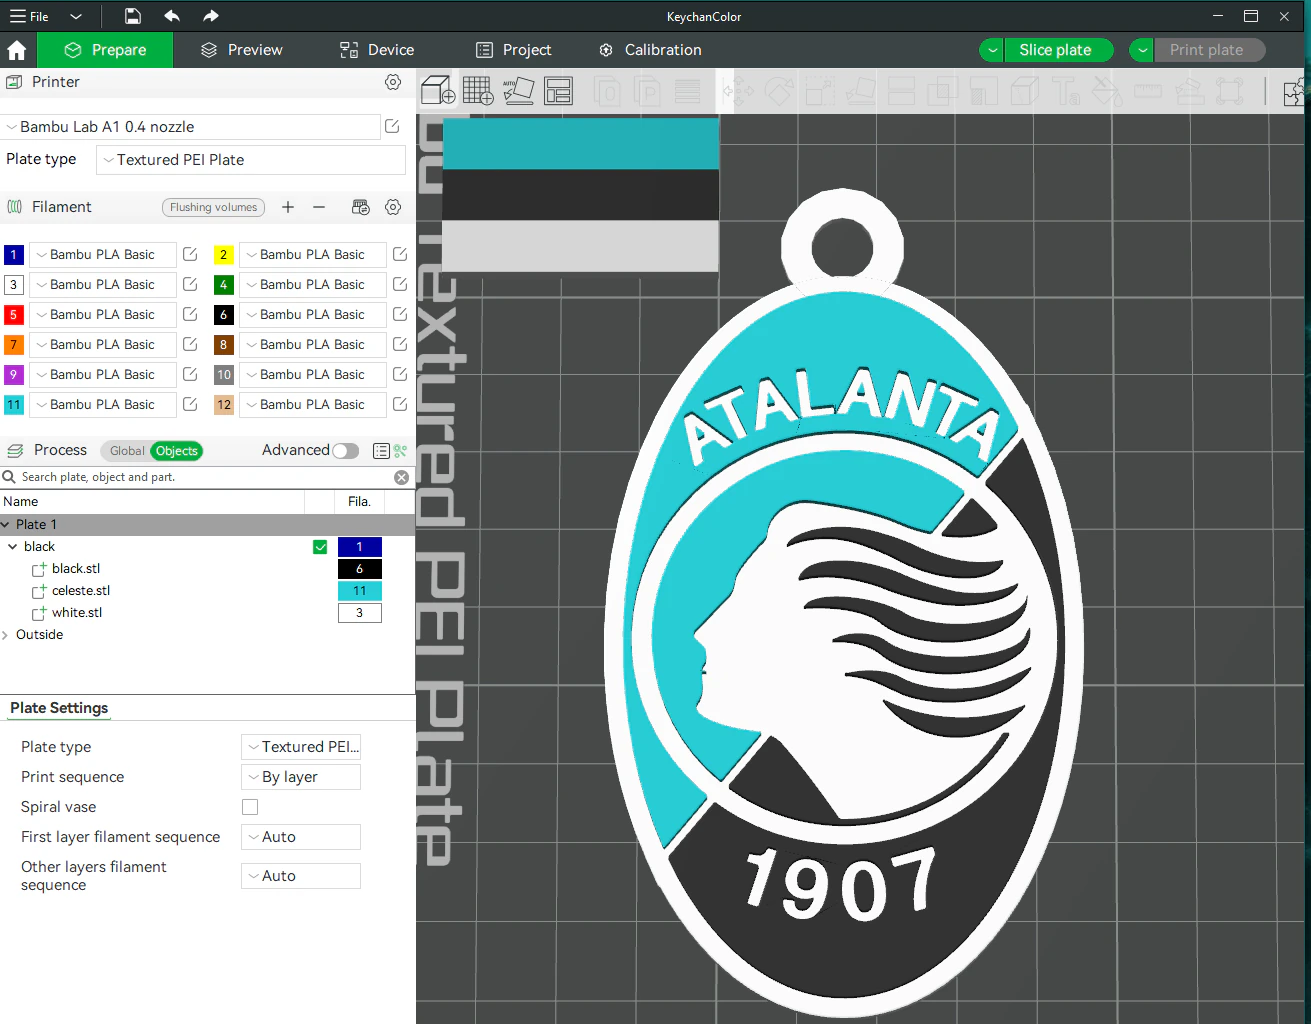Click filament 9 purple color swatch
The image size is (1311, 1024).
click(x=14, y=375)
